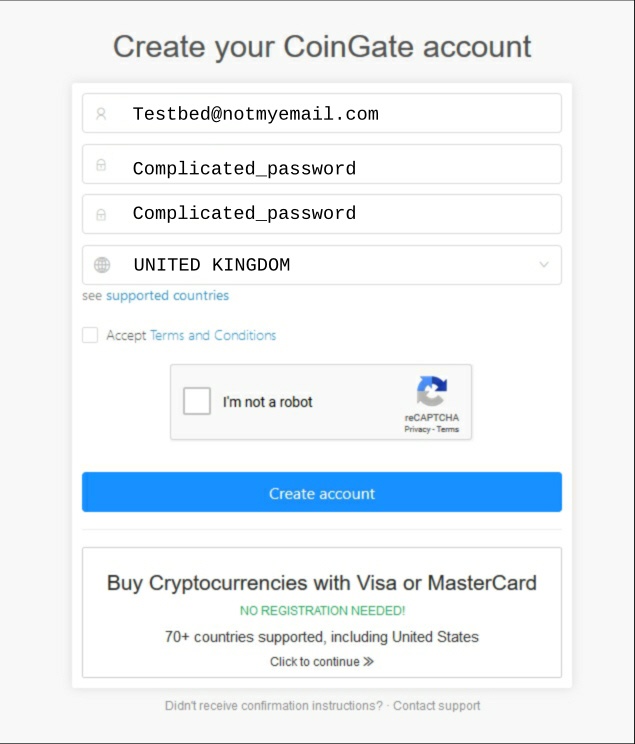Click the reCAPTCHA logo icon
The image size is (635, 744).
point(432,391)
